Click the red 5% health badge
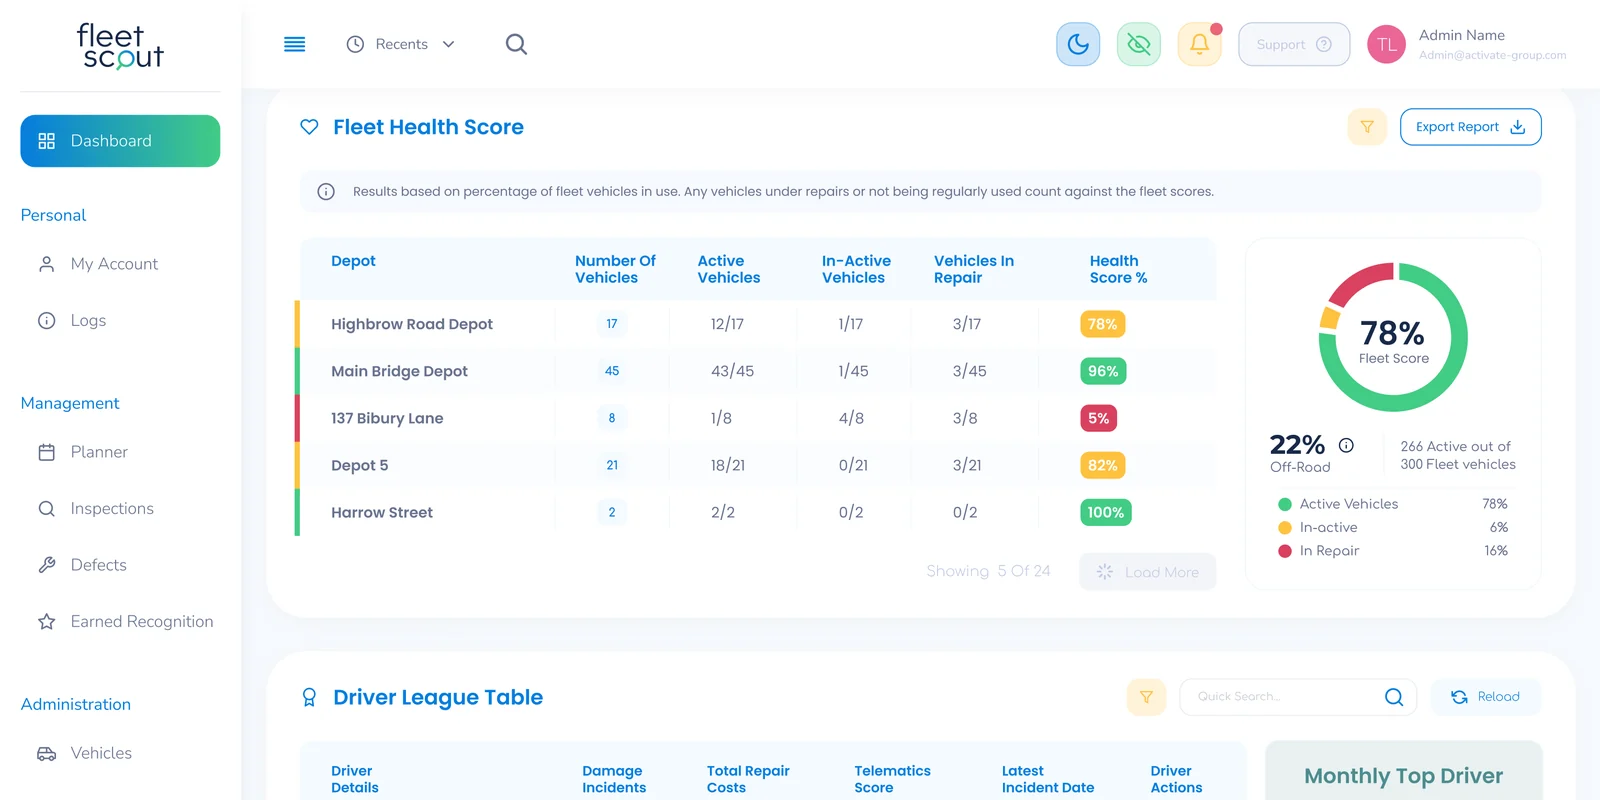Screen dimensions: 1600x800 click(1098, 418)
